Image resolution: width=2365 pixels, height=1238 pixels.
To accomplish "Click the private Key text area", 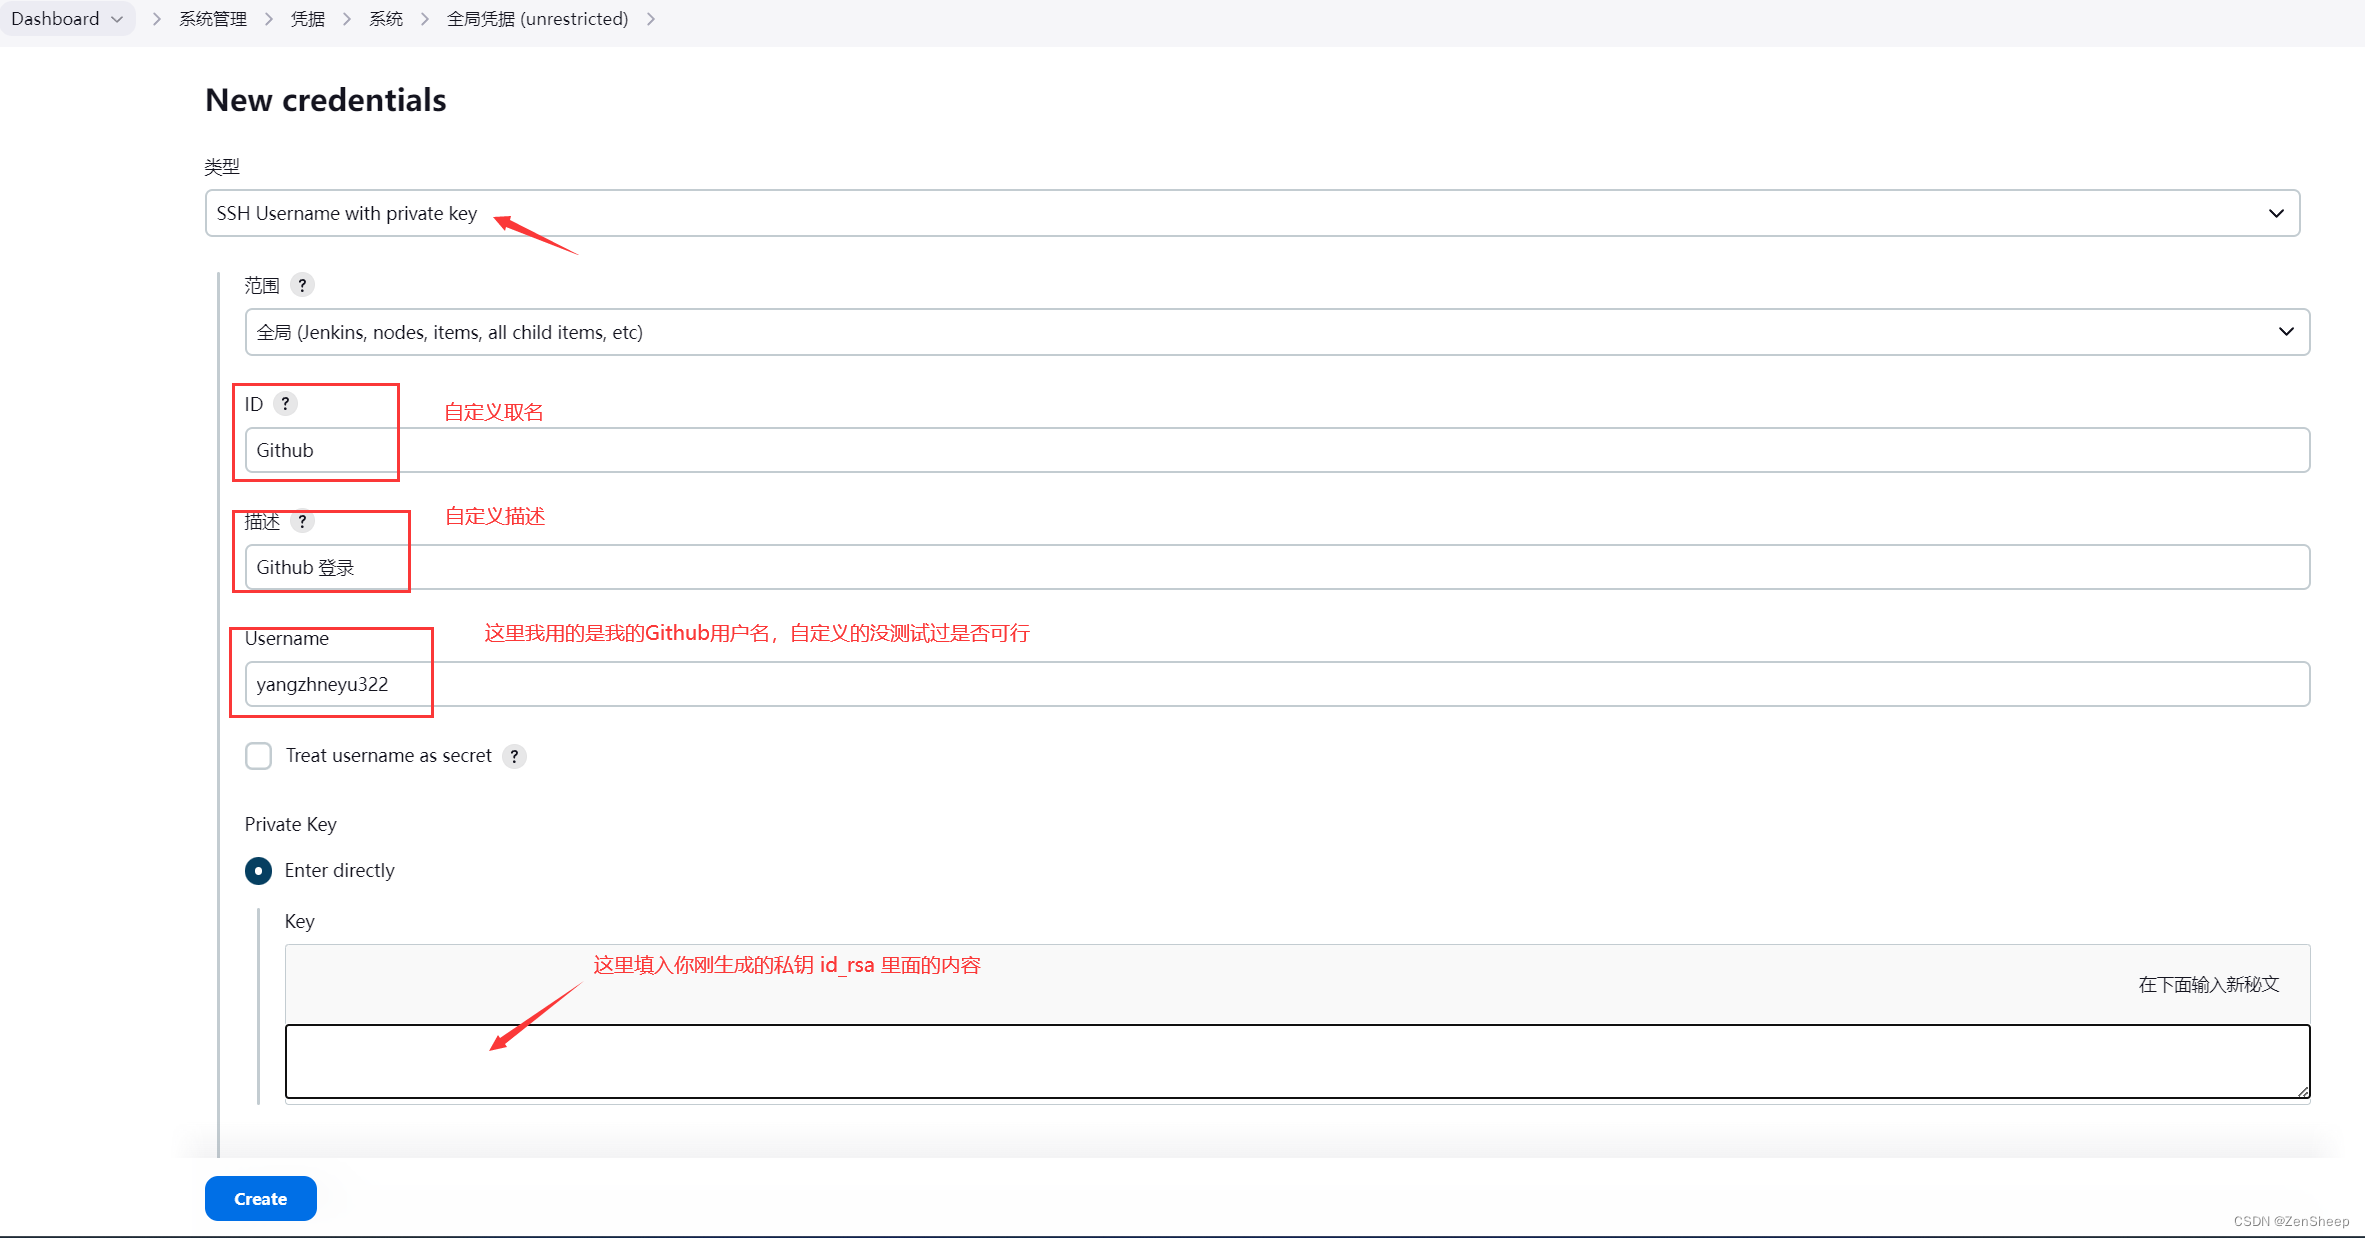I will (1297, 1061).
